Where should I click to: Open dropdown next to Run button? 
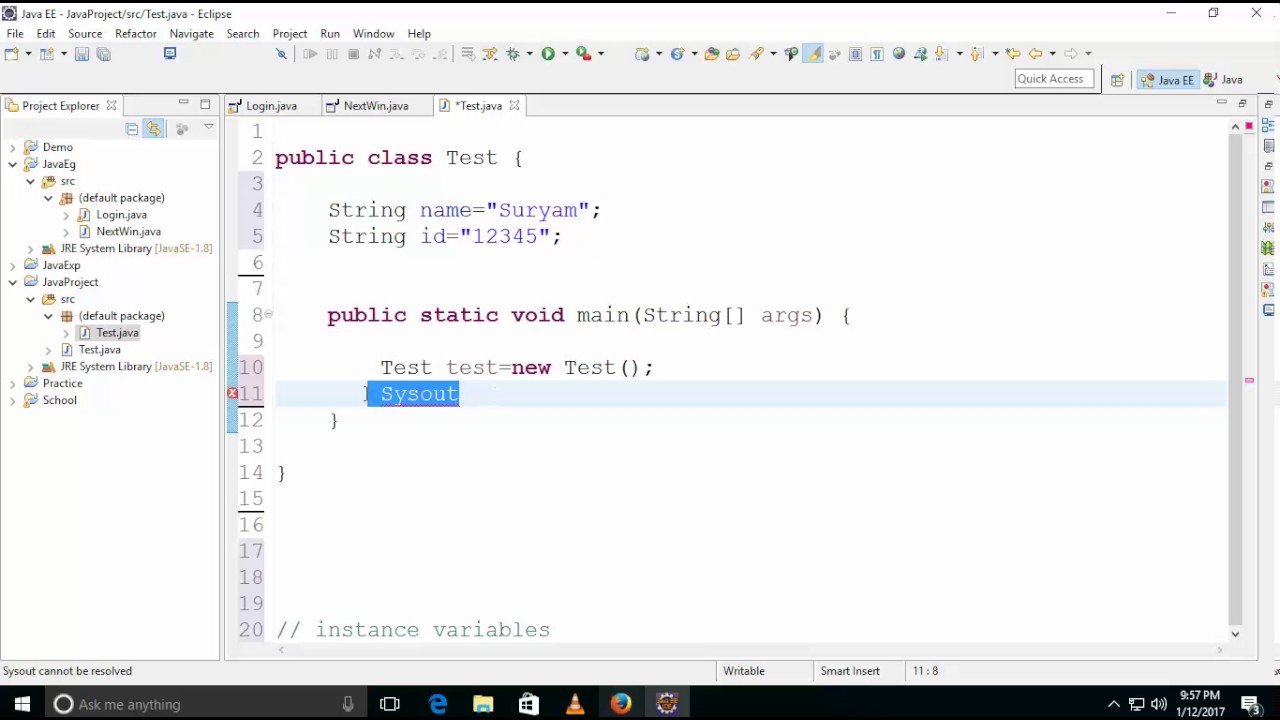click(565, 54)
